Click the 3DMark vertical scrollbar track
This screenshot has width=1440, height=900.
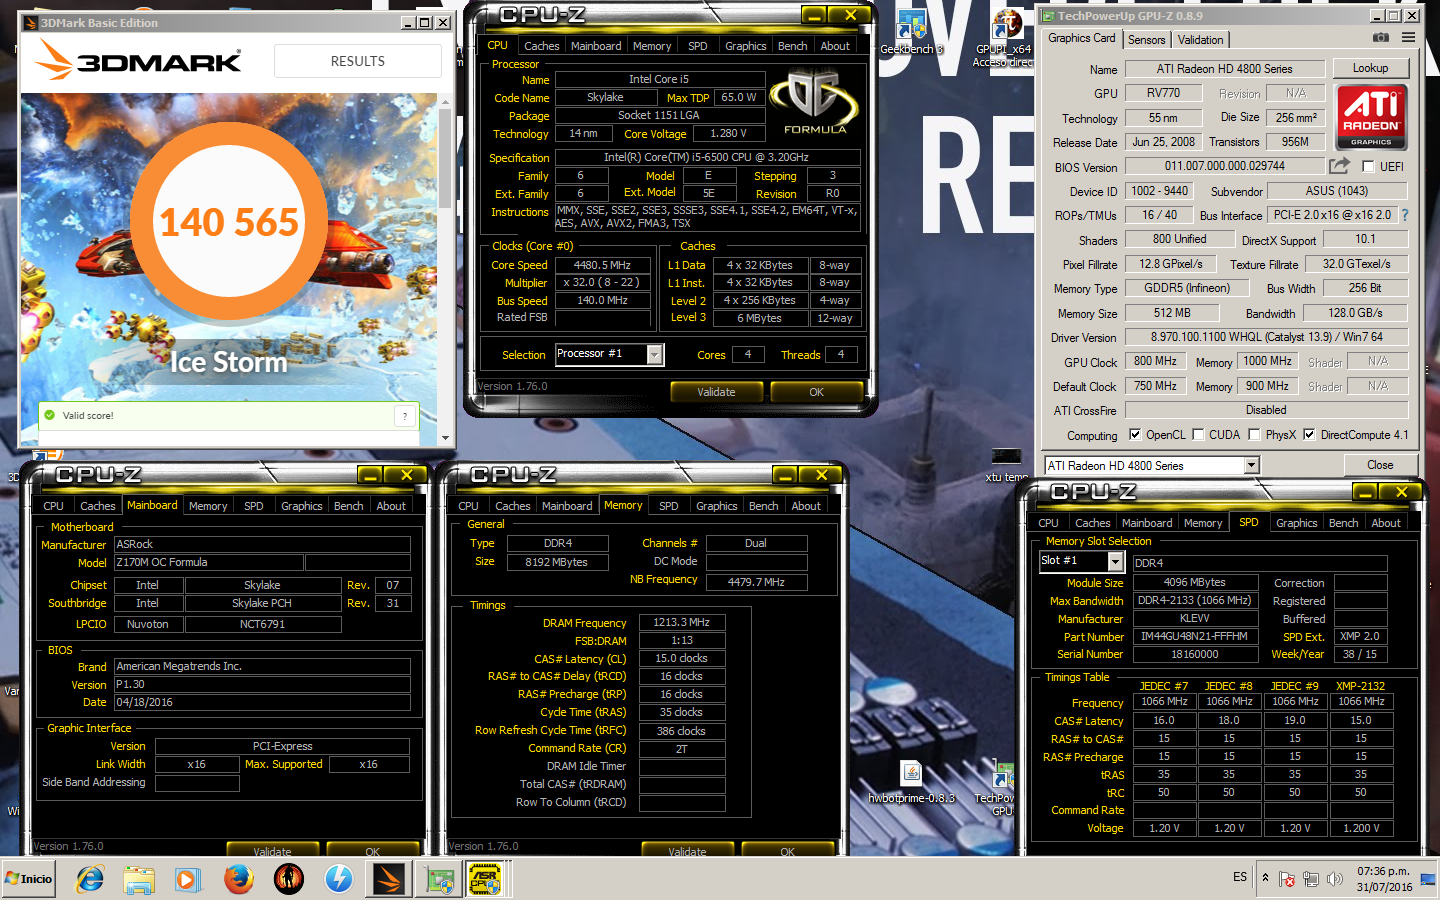[x=446, y=269]
